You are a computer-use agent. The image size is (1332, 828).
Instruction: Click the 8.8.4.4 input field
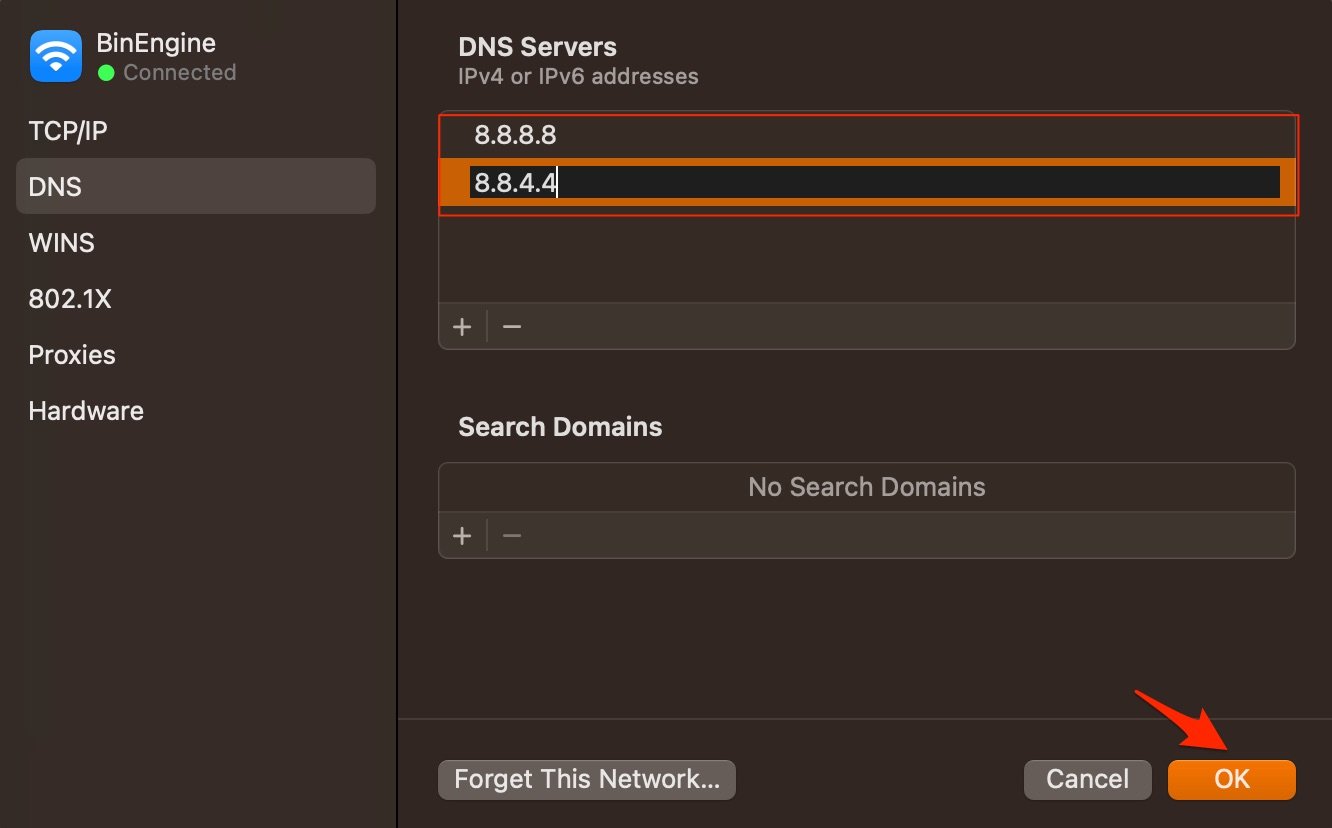(x=700, y=182)
